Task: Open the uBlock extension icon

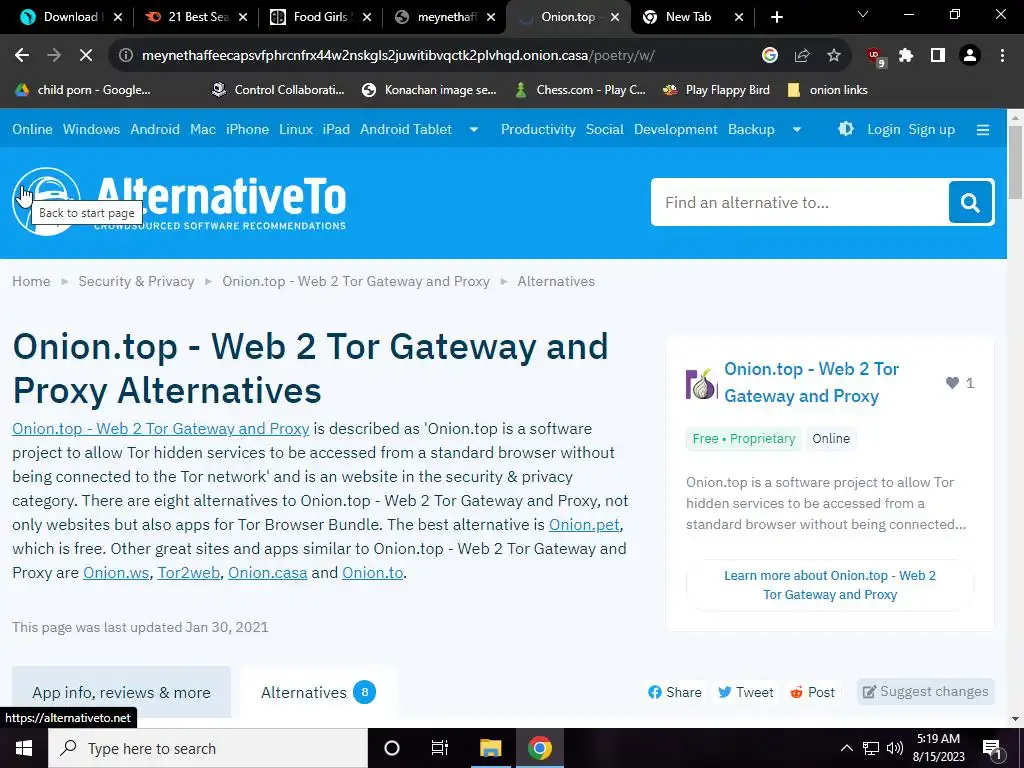Action: pyautogui.click(x=875, y=57)
